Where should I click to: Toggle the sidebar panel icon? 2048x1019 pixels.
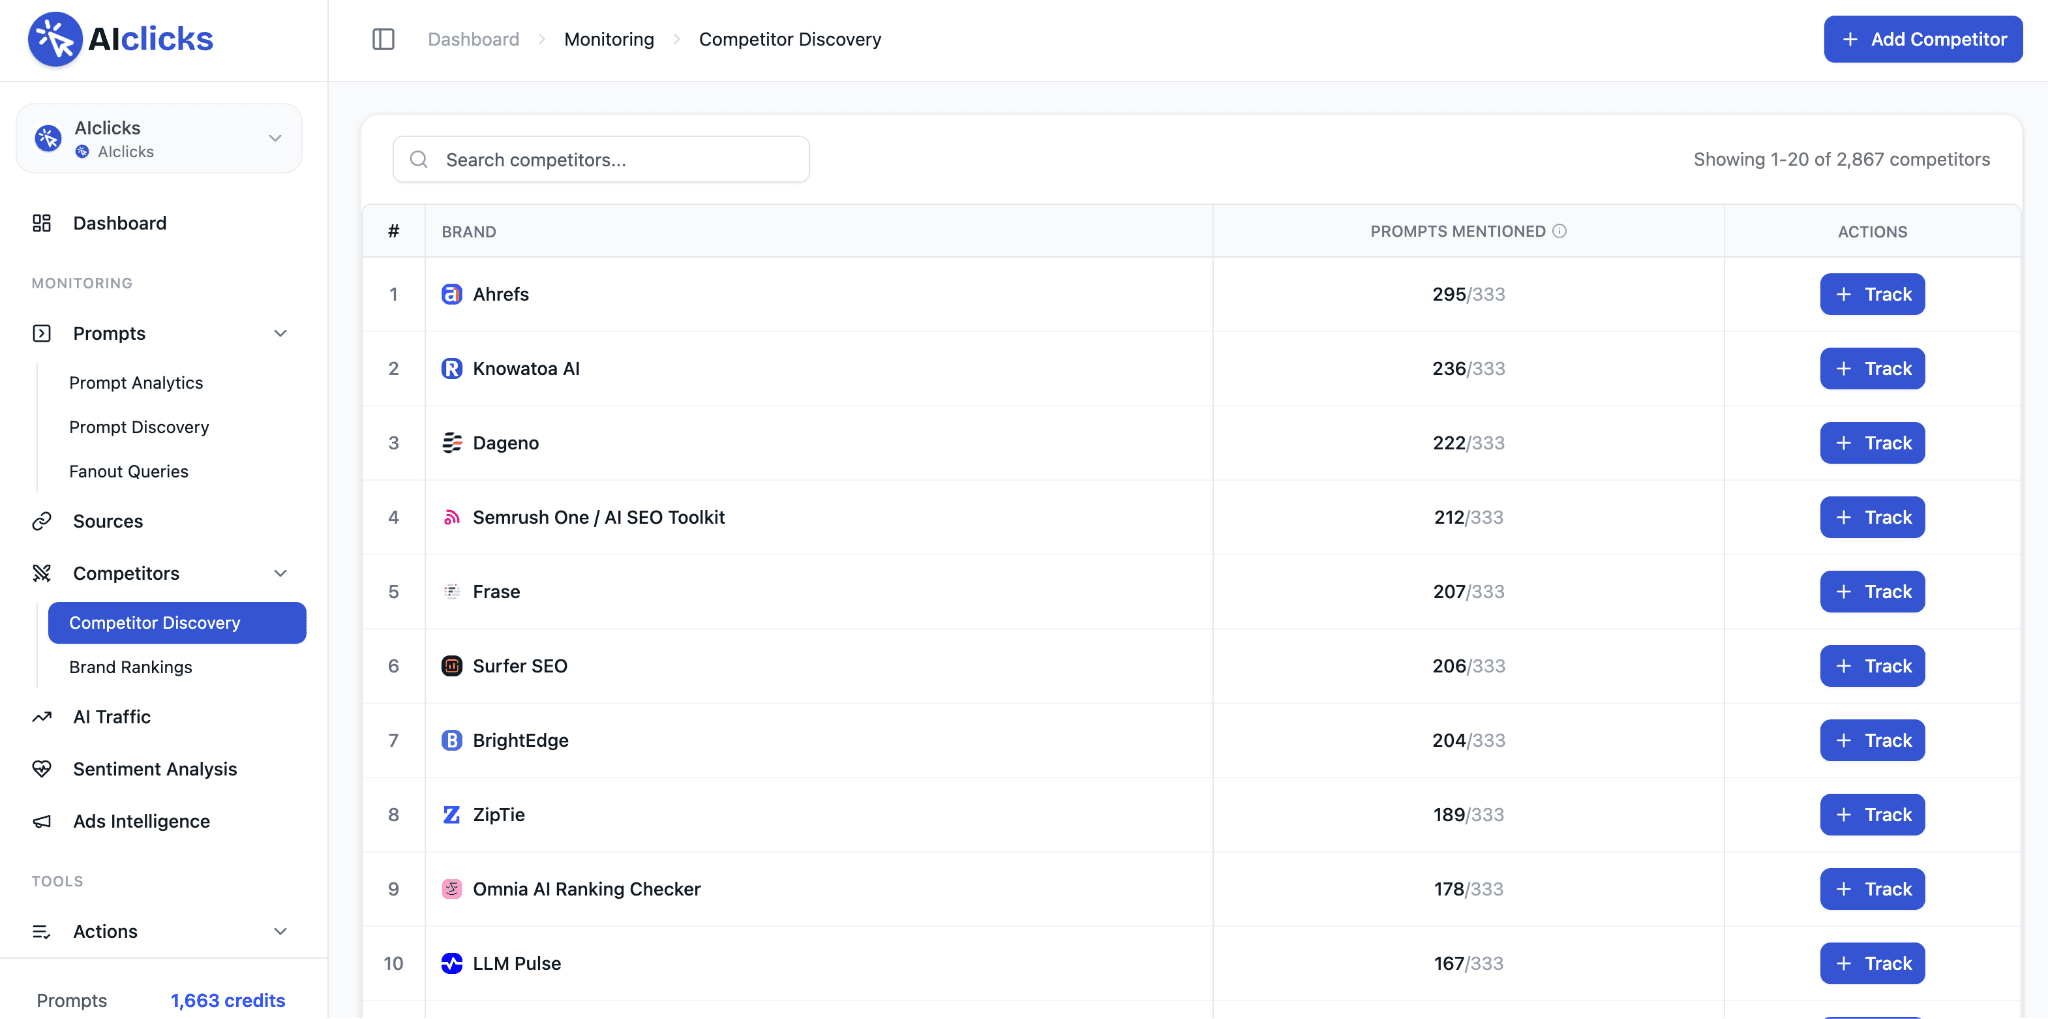coord(383,39)
